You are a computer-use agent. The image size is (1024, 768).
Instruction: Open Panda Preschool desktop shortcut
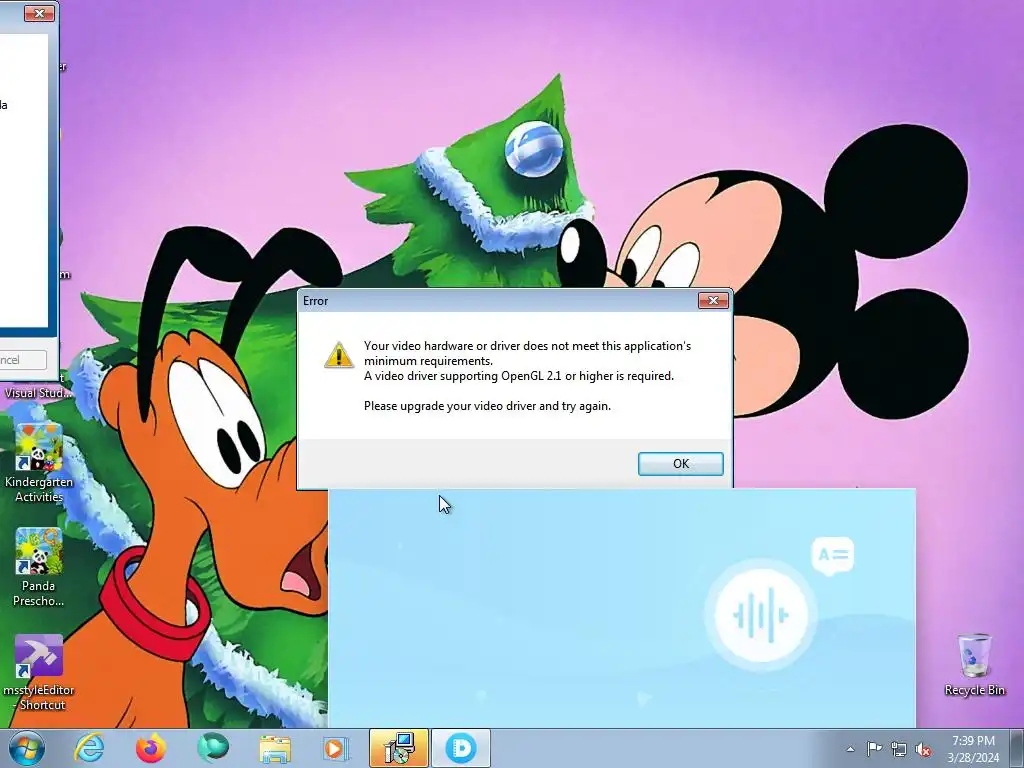pos(39,567)
